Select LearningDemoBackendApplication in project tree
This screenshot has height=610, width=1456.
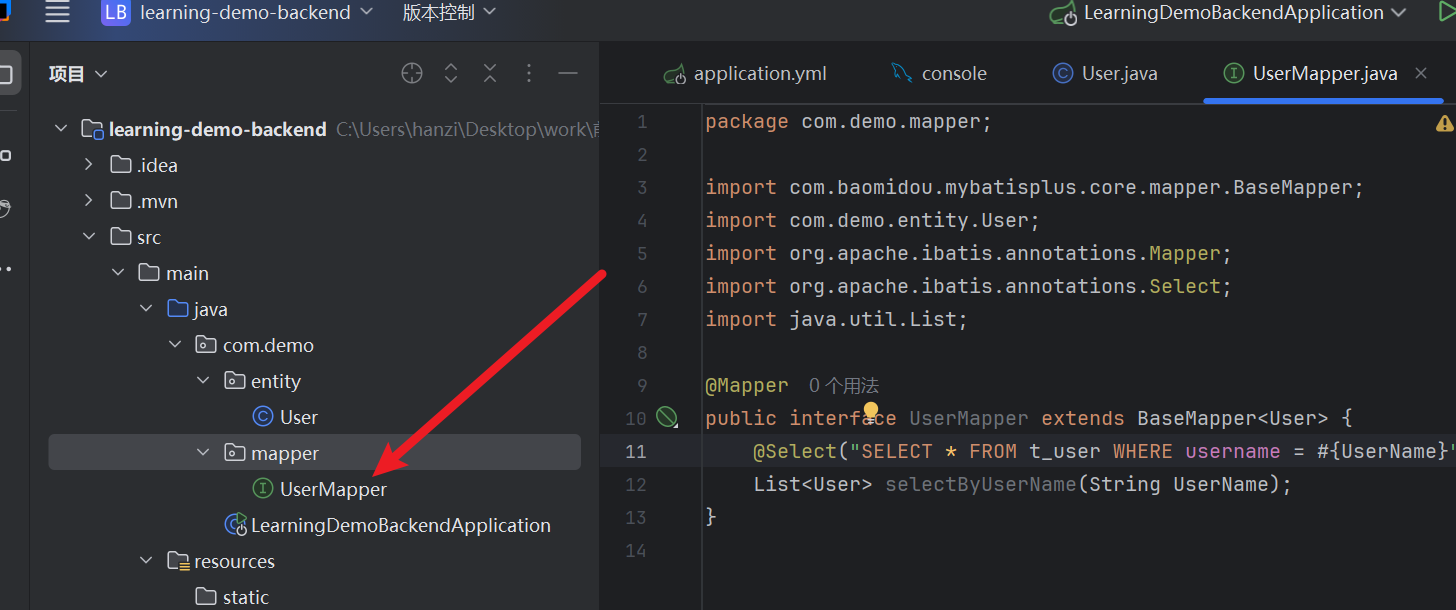tap(401, 525)
